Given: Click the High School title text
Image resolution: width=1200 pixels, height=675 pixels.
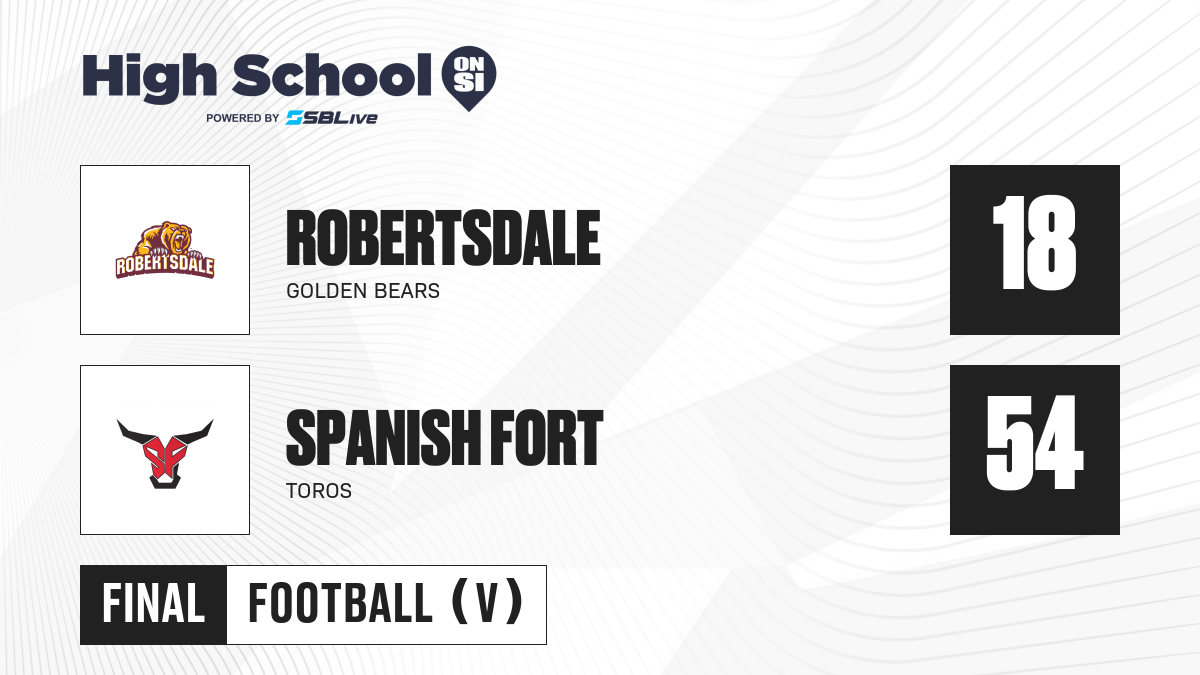Looking at the screenshot, I should [x=250, y=76].
